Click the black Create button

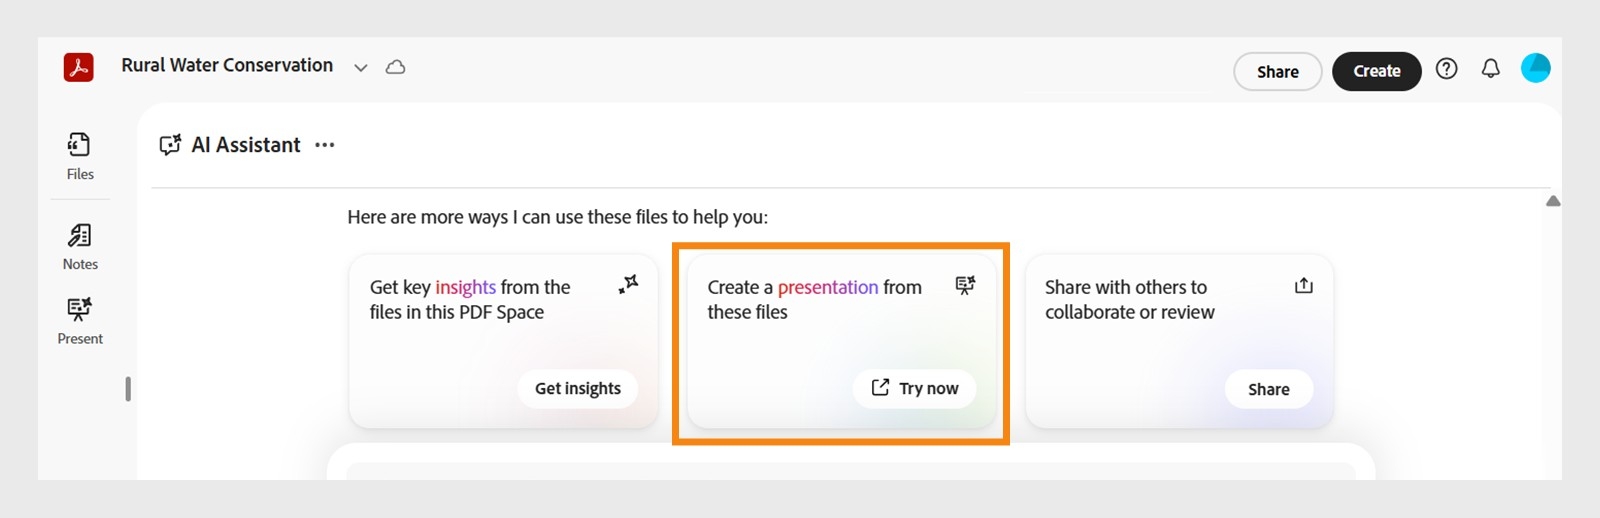click(1376, 71)
